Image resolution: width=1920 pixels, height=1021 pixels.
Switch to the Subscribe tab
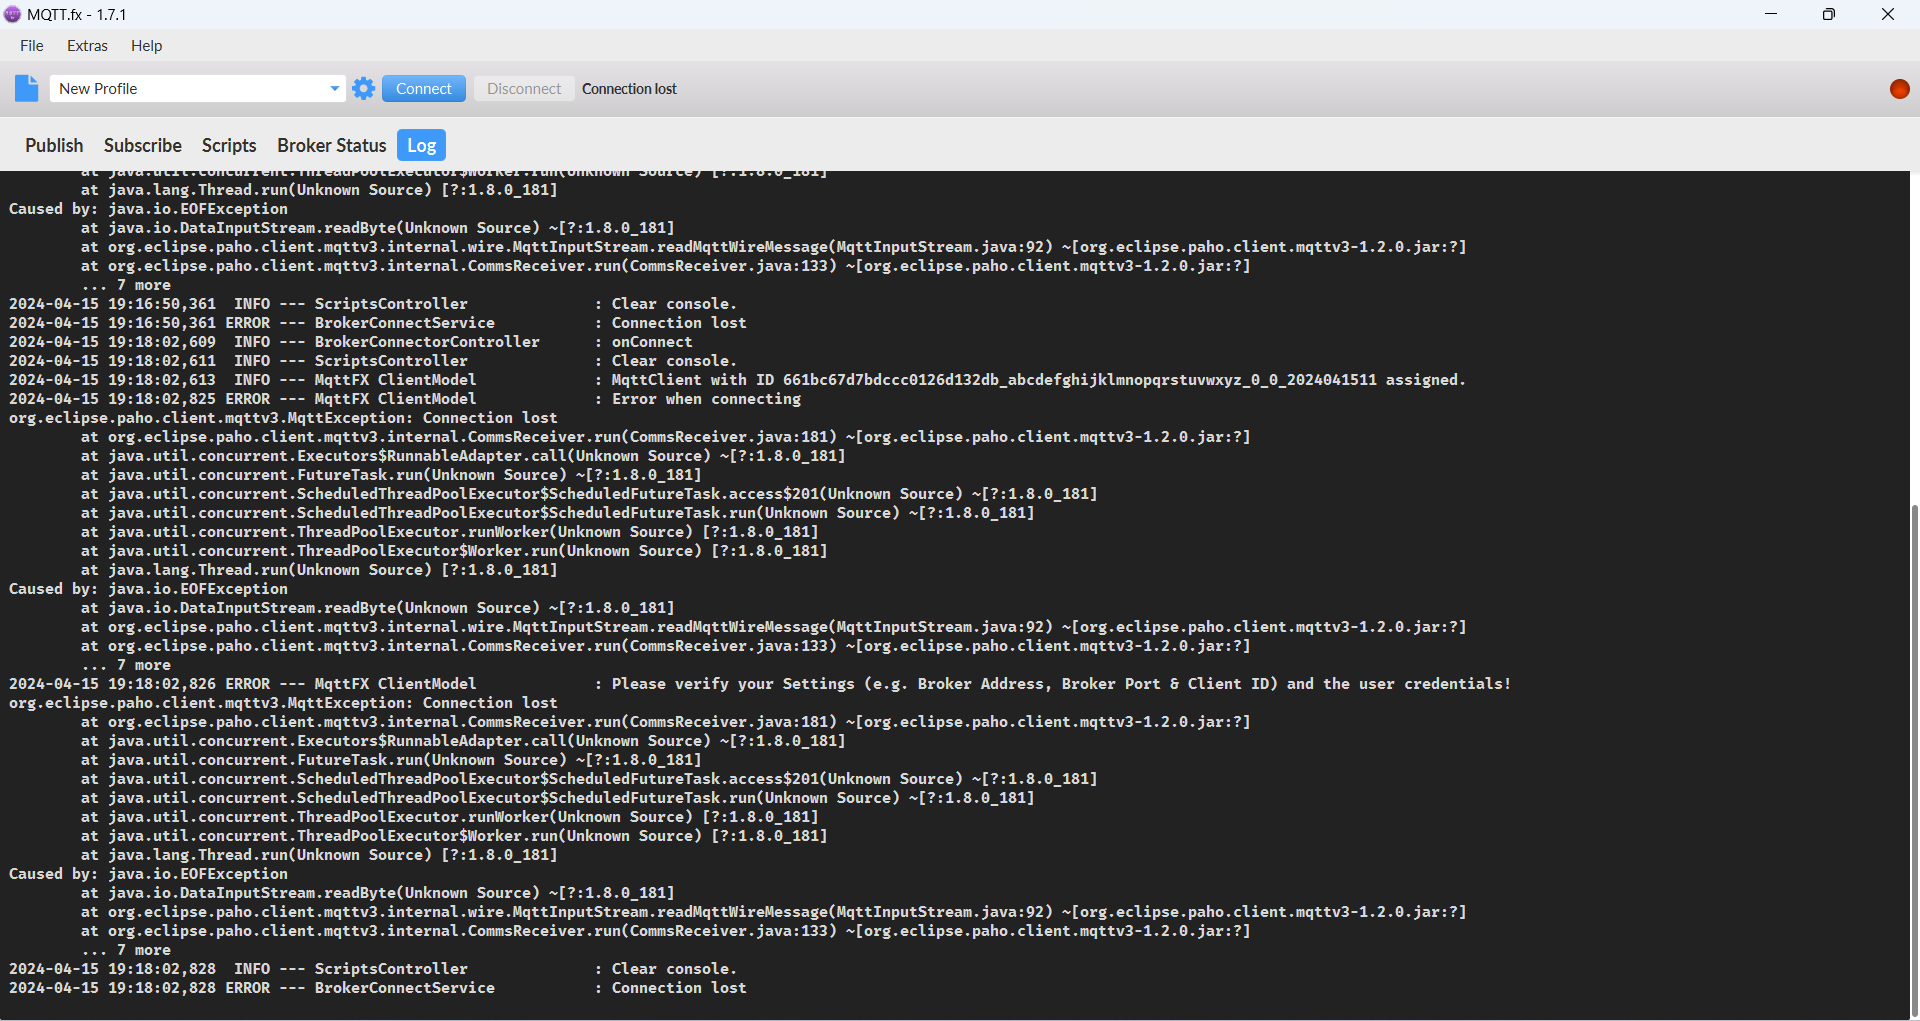click(x=143, y=145)
